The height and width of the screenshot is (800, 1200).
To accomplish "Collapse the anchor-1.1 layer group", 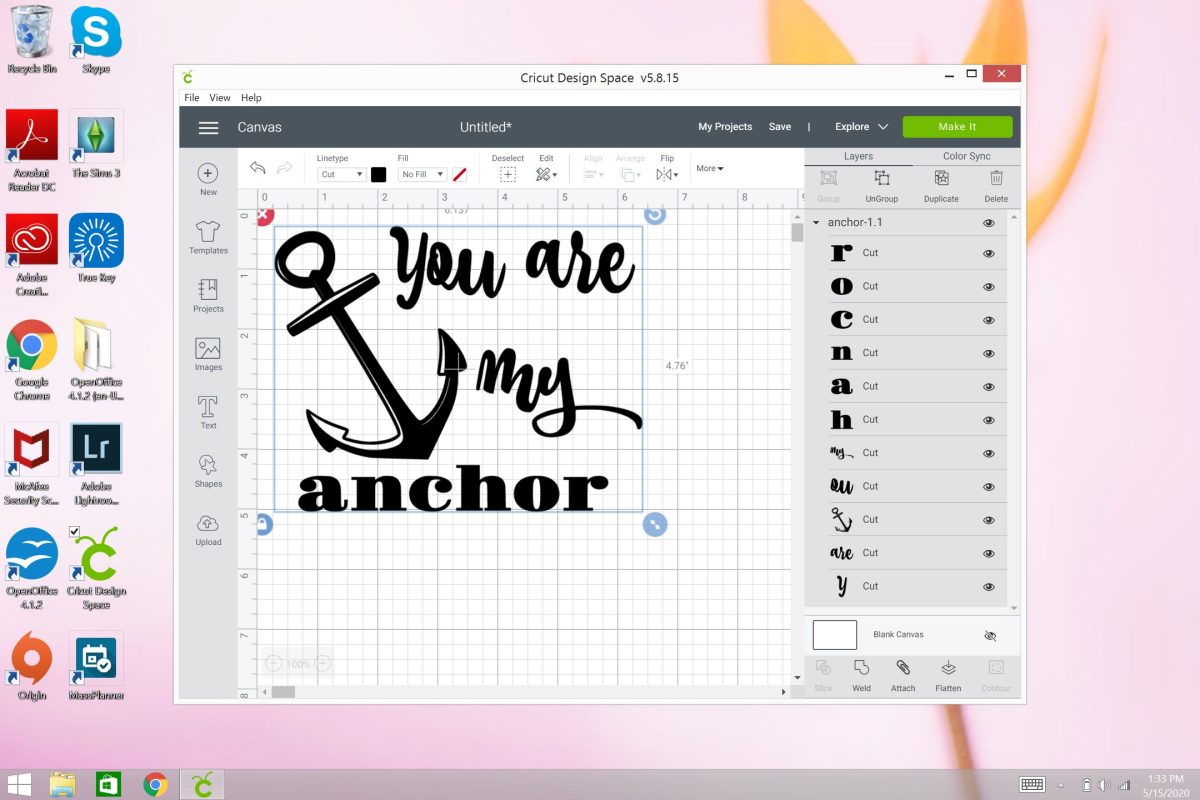I will pos(816,223).
